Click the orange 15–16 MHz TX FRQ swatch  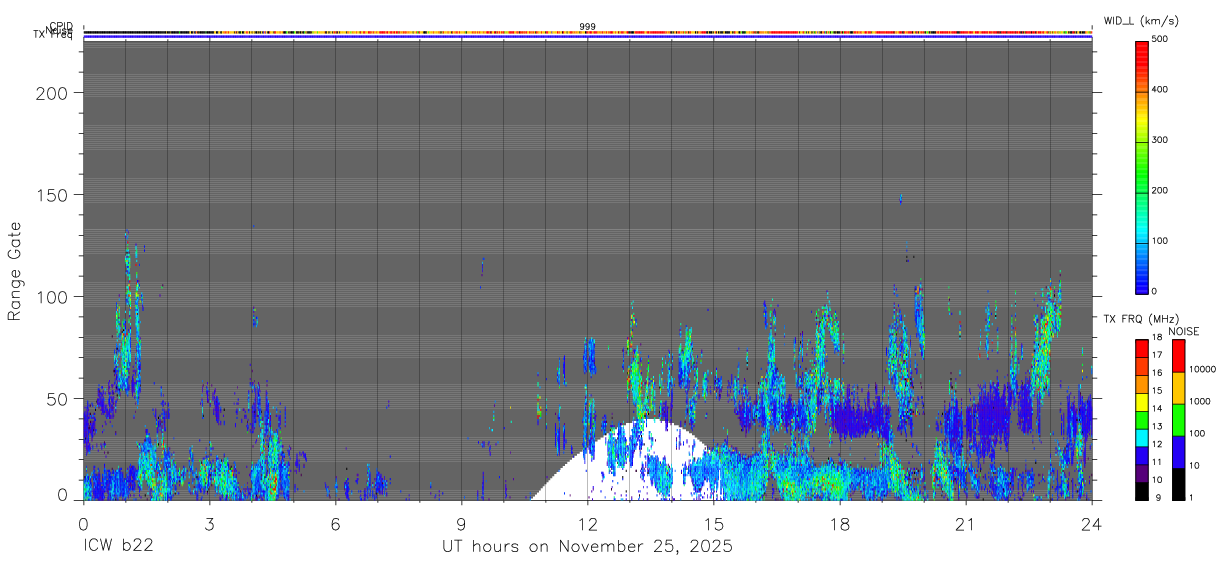click(1141, 384)
